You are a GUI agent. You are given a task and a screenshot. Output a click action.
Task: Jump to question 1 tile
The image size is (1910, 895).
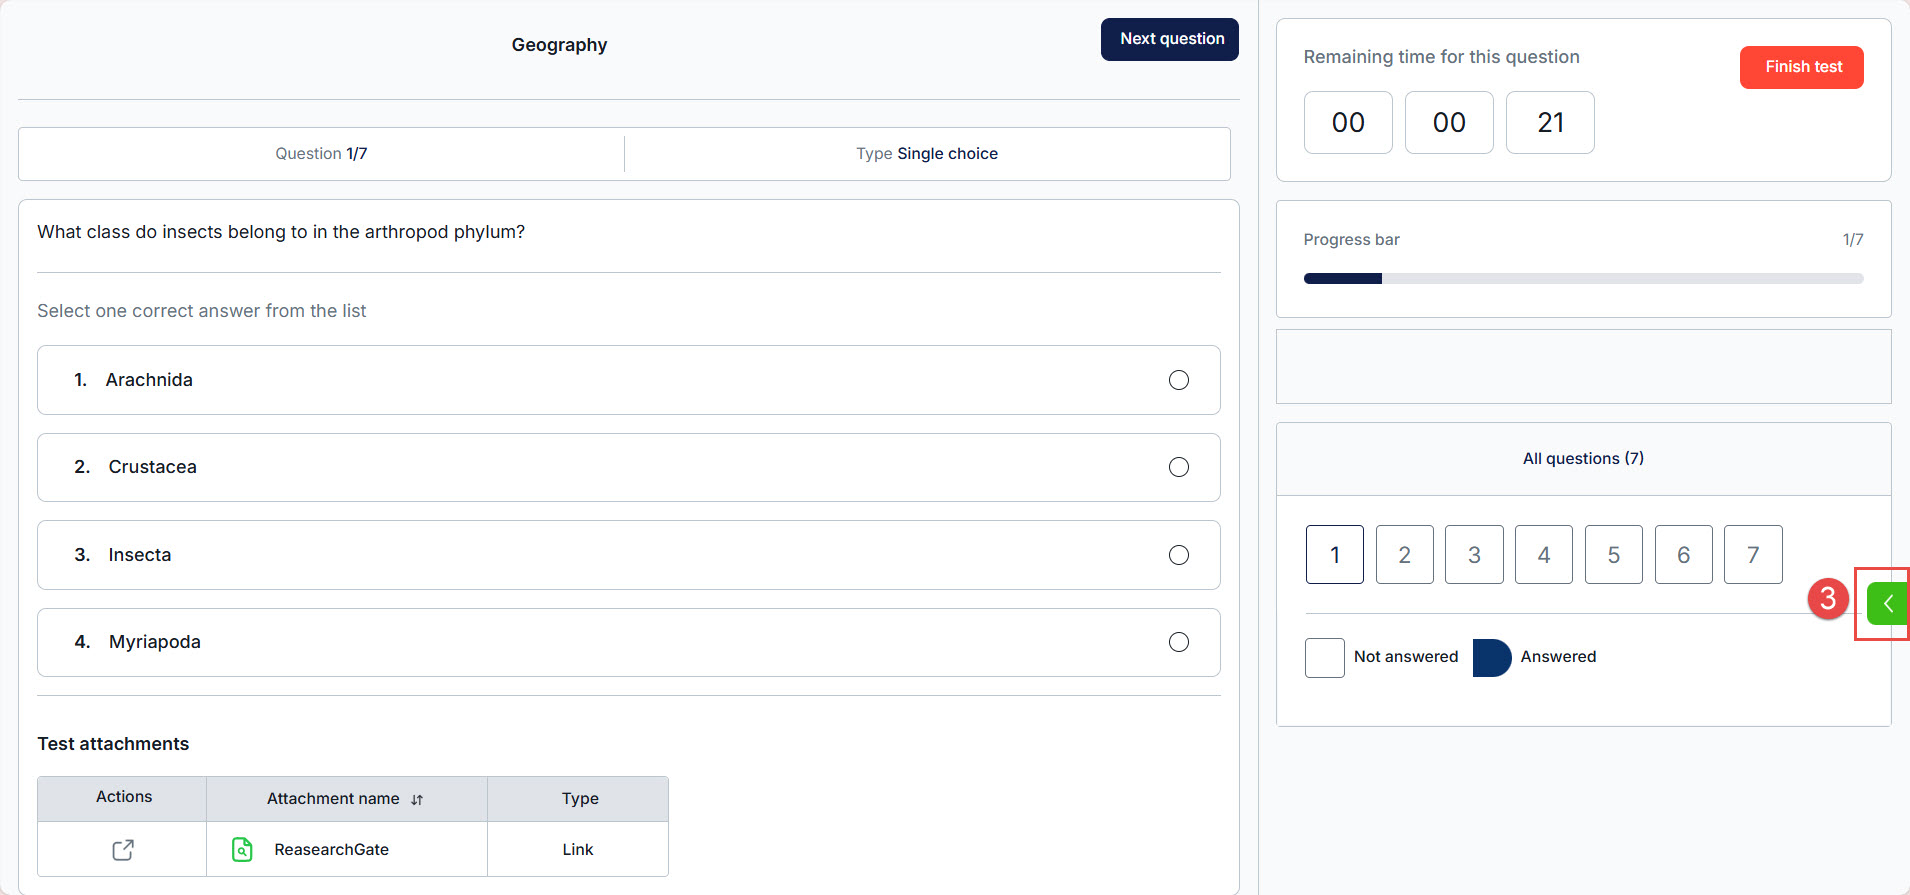click(1334, 555)
